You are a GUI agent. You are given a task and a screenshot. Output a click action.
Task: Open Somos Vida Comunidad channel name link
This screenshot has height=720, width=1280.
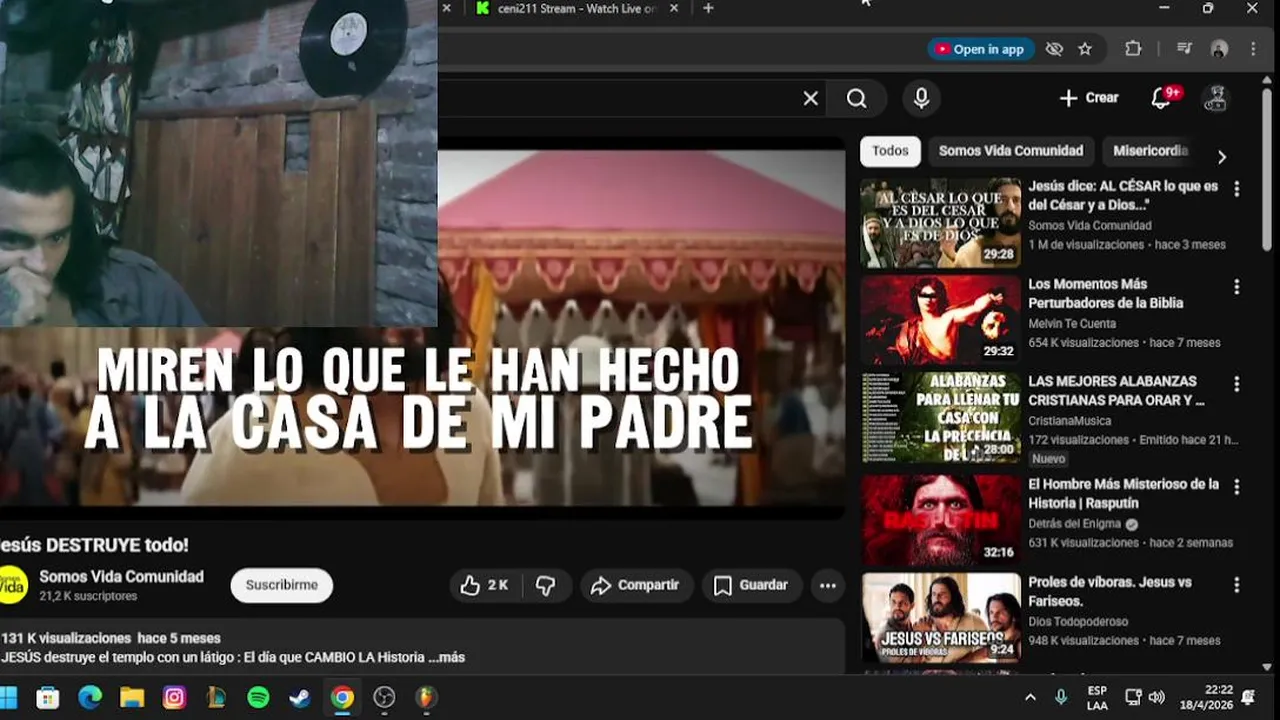(121, 577)
